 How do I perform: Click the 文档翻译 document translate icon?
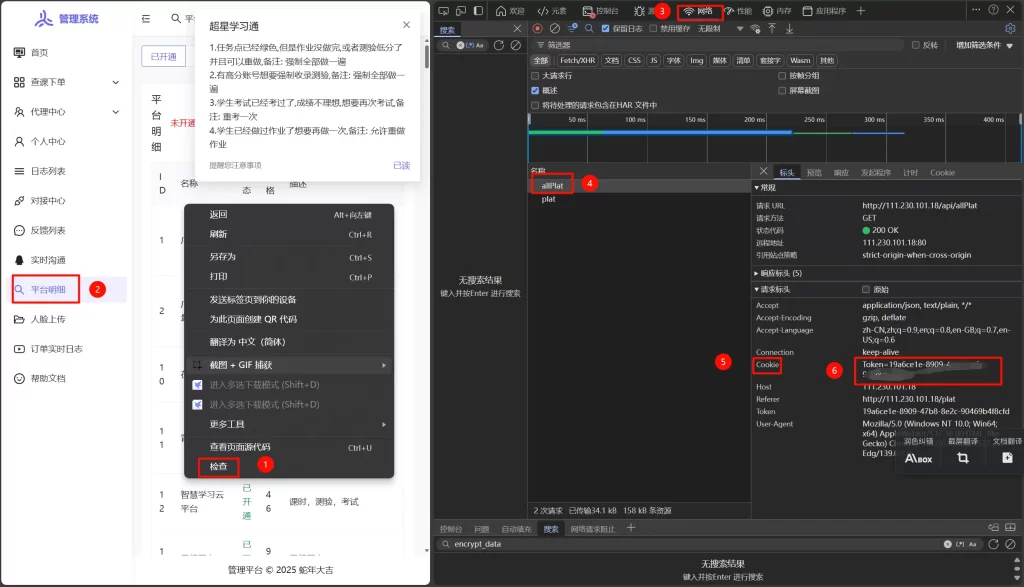(1008, 458)
